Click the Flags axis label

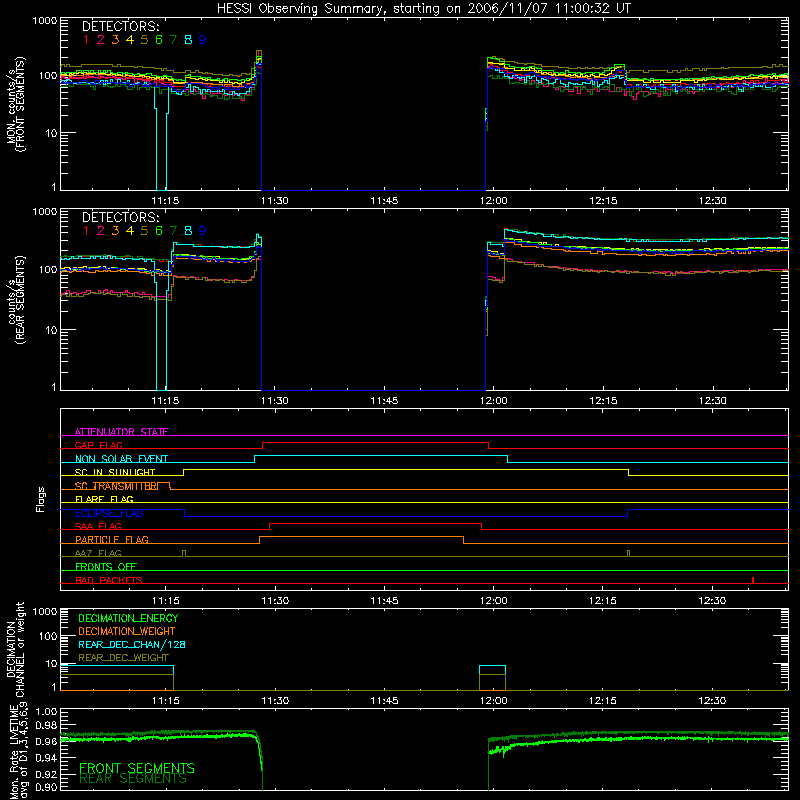(x=40, y=499)
